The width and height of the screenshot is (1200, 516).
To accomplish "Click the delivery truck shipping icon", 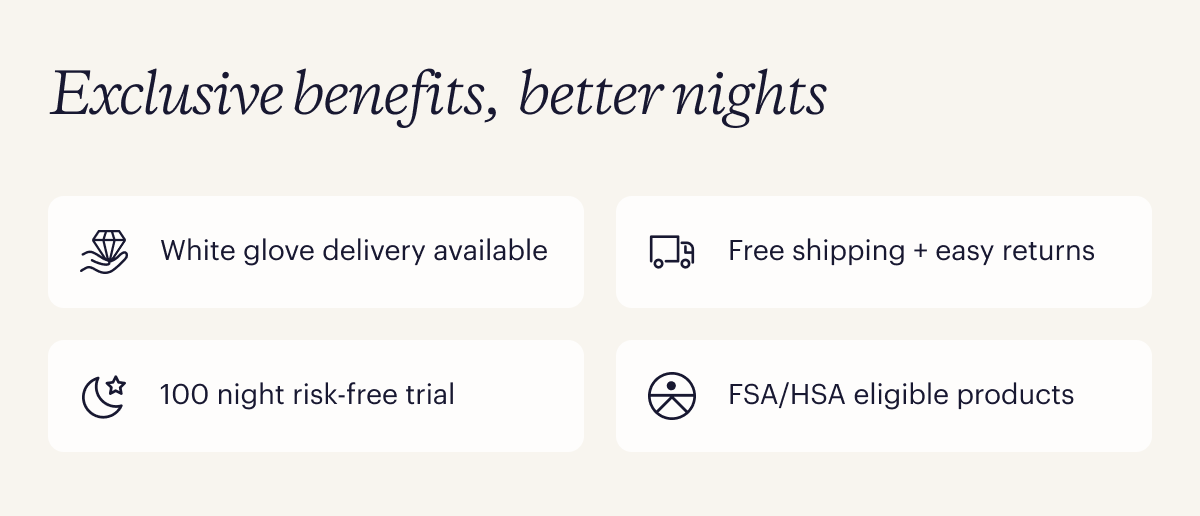I will [671, 252].
